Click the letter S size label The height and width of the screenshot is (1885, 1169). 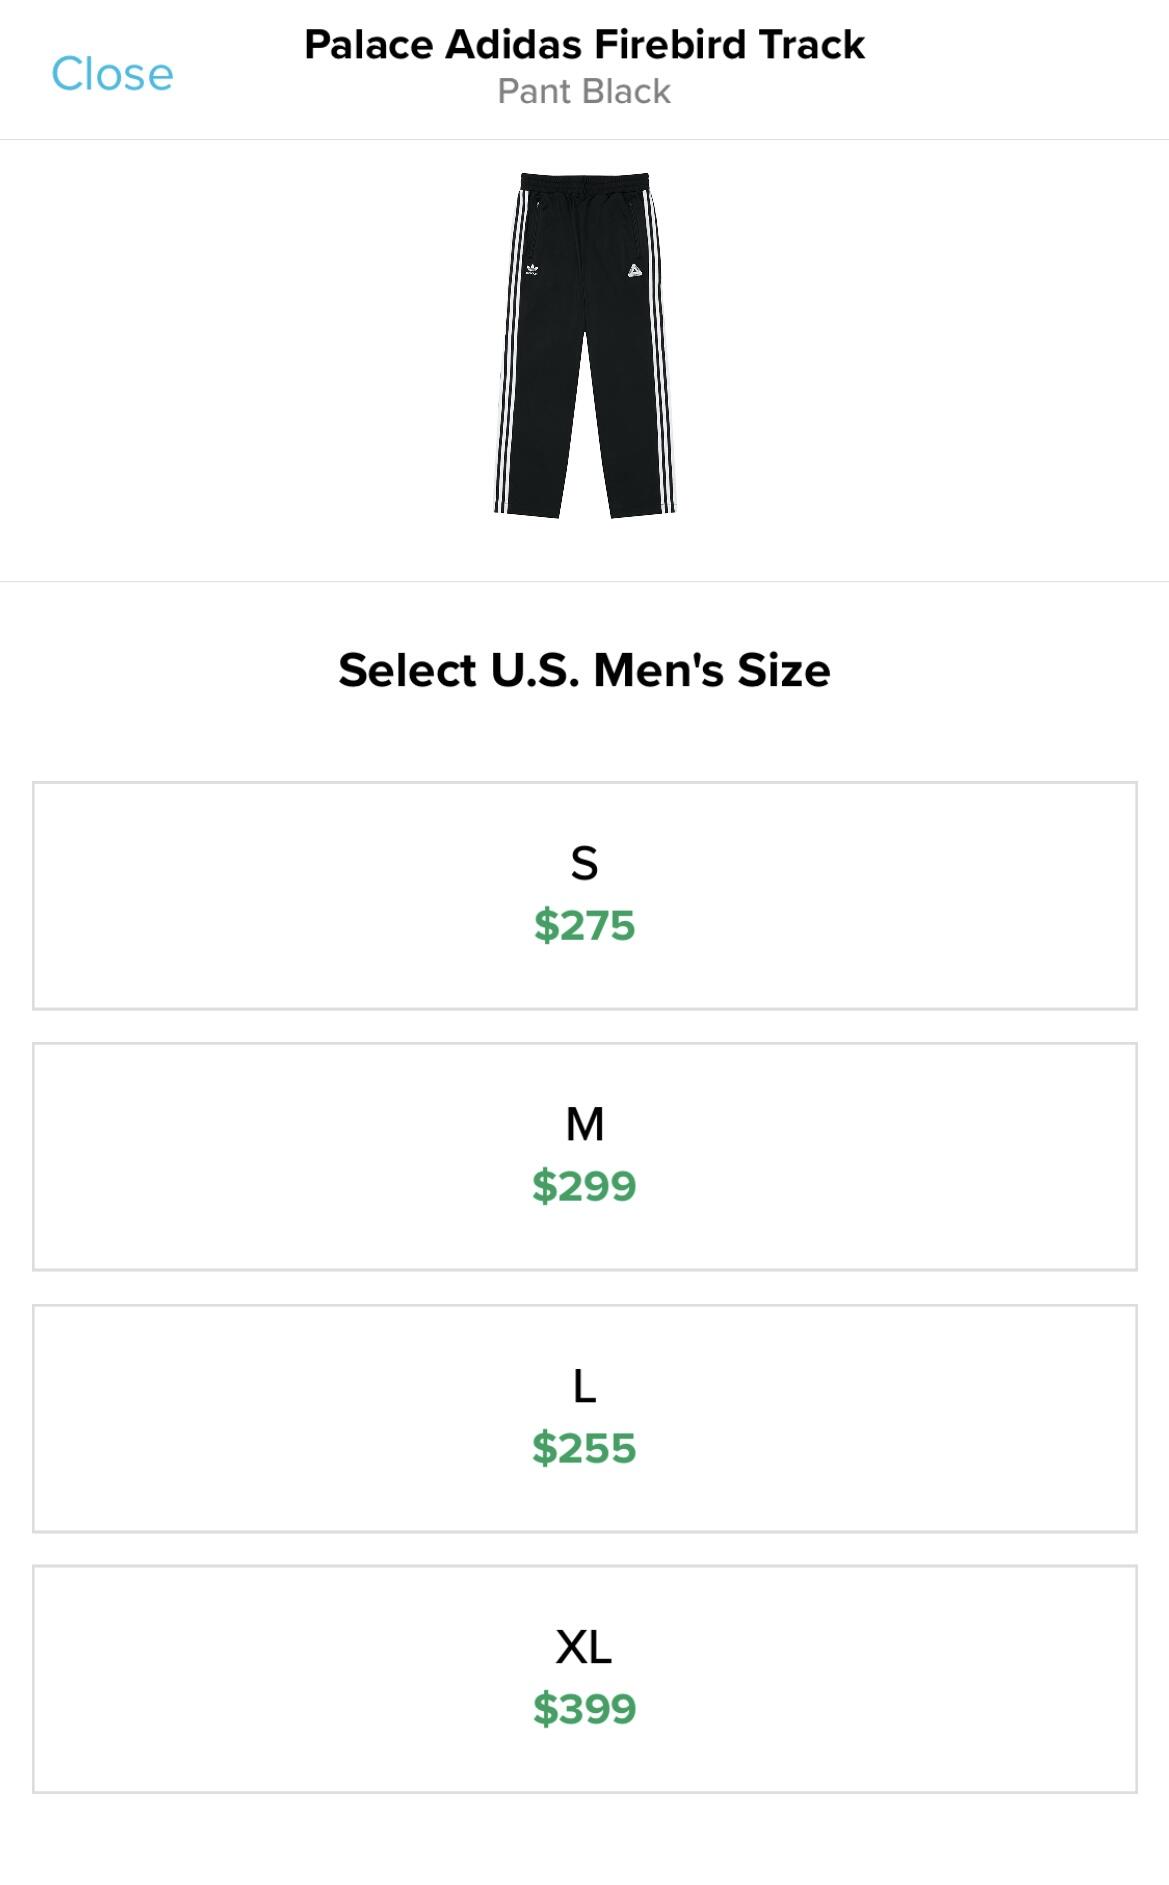584,864
